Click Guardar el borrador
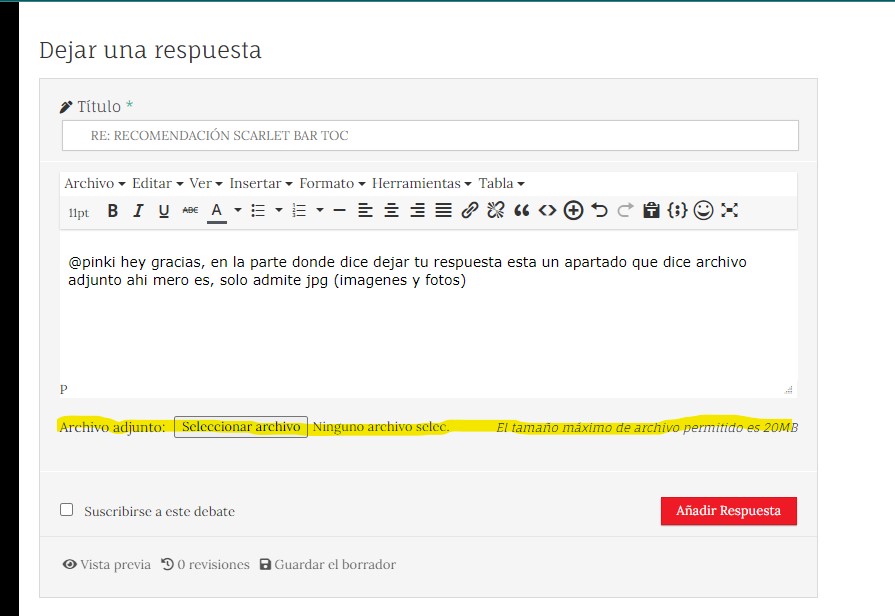The image size is (895, 616). pyautogui.click(x=328, y=565)
